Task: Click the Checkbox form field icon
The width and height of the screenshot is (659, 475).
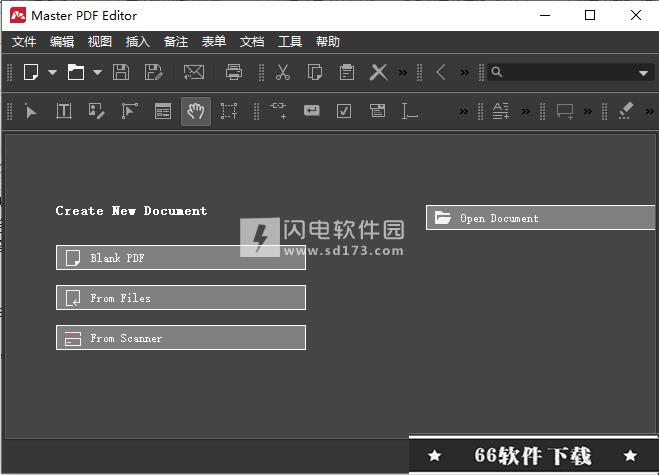Action: pyautogui.click(x=344, y=111)
